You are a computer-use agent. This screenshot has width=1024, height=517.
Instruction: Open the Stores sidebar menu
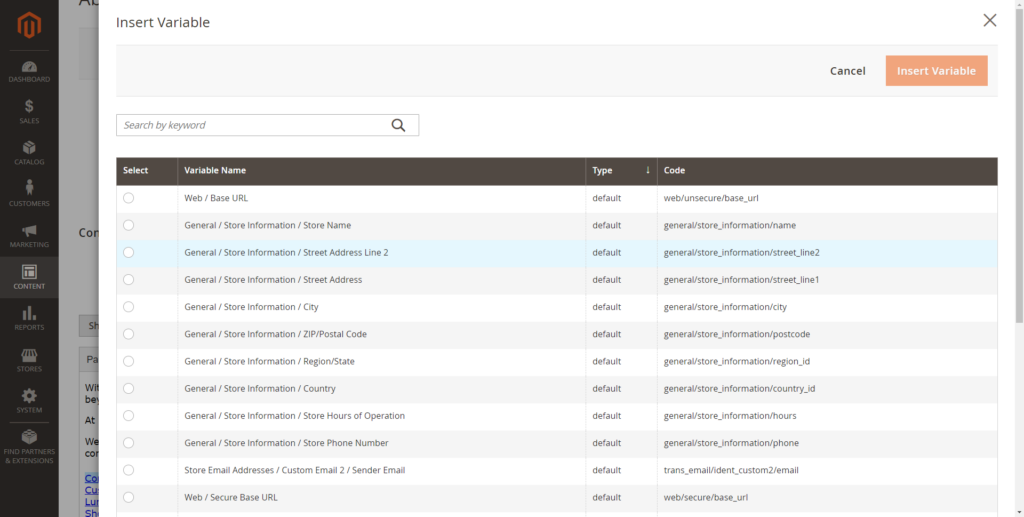(x=29, y=360)
